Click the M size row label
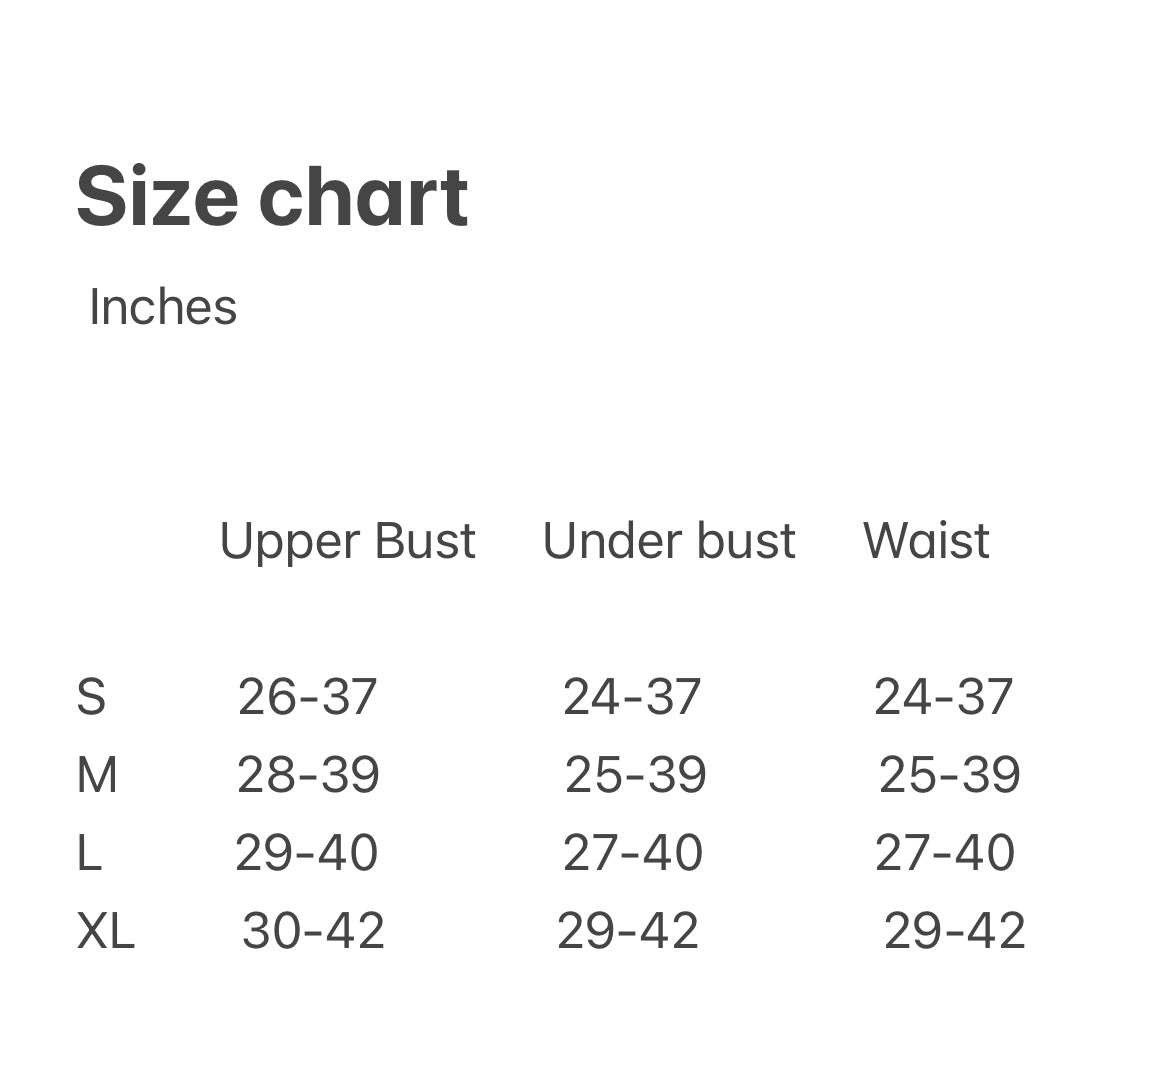Image resolution: width=1170 pixels, height=1088 pixels. point(97,775)
